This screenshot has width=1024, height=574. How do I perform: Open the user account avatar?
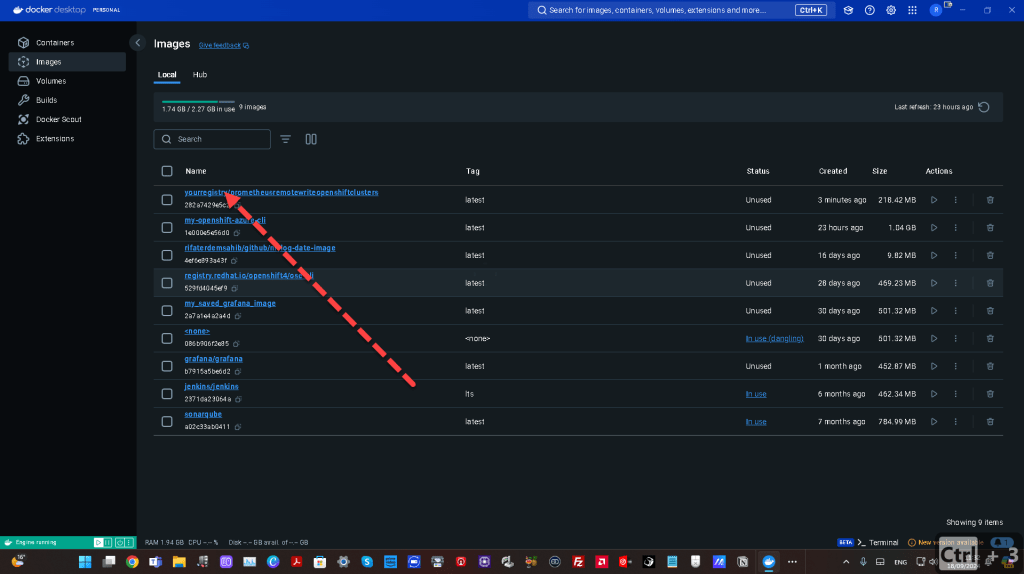click(936, 10)
